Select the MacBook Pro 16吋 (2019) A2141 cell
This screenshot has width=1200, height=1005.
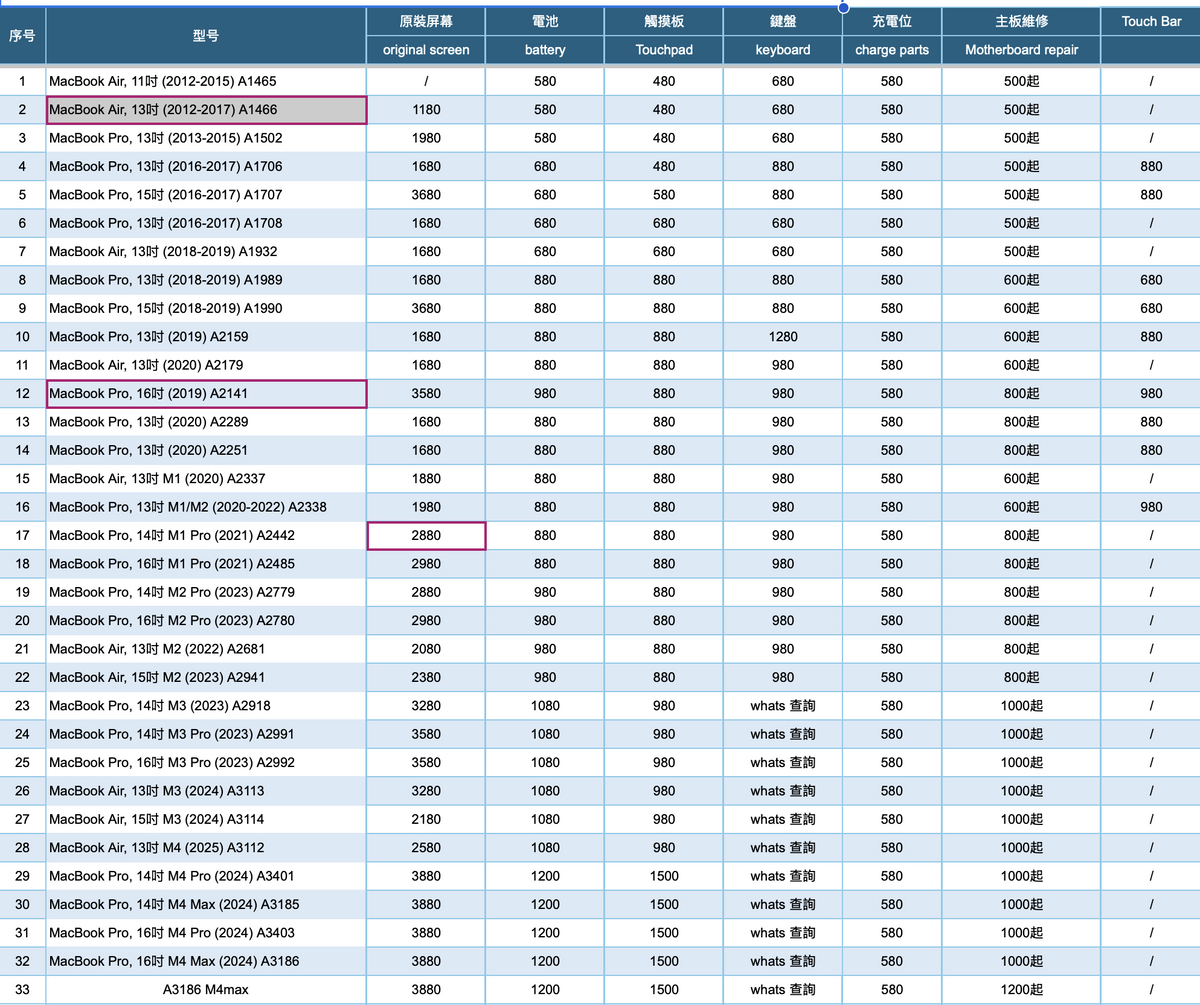click(x=206, y=394)
